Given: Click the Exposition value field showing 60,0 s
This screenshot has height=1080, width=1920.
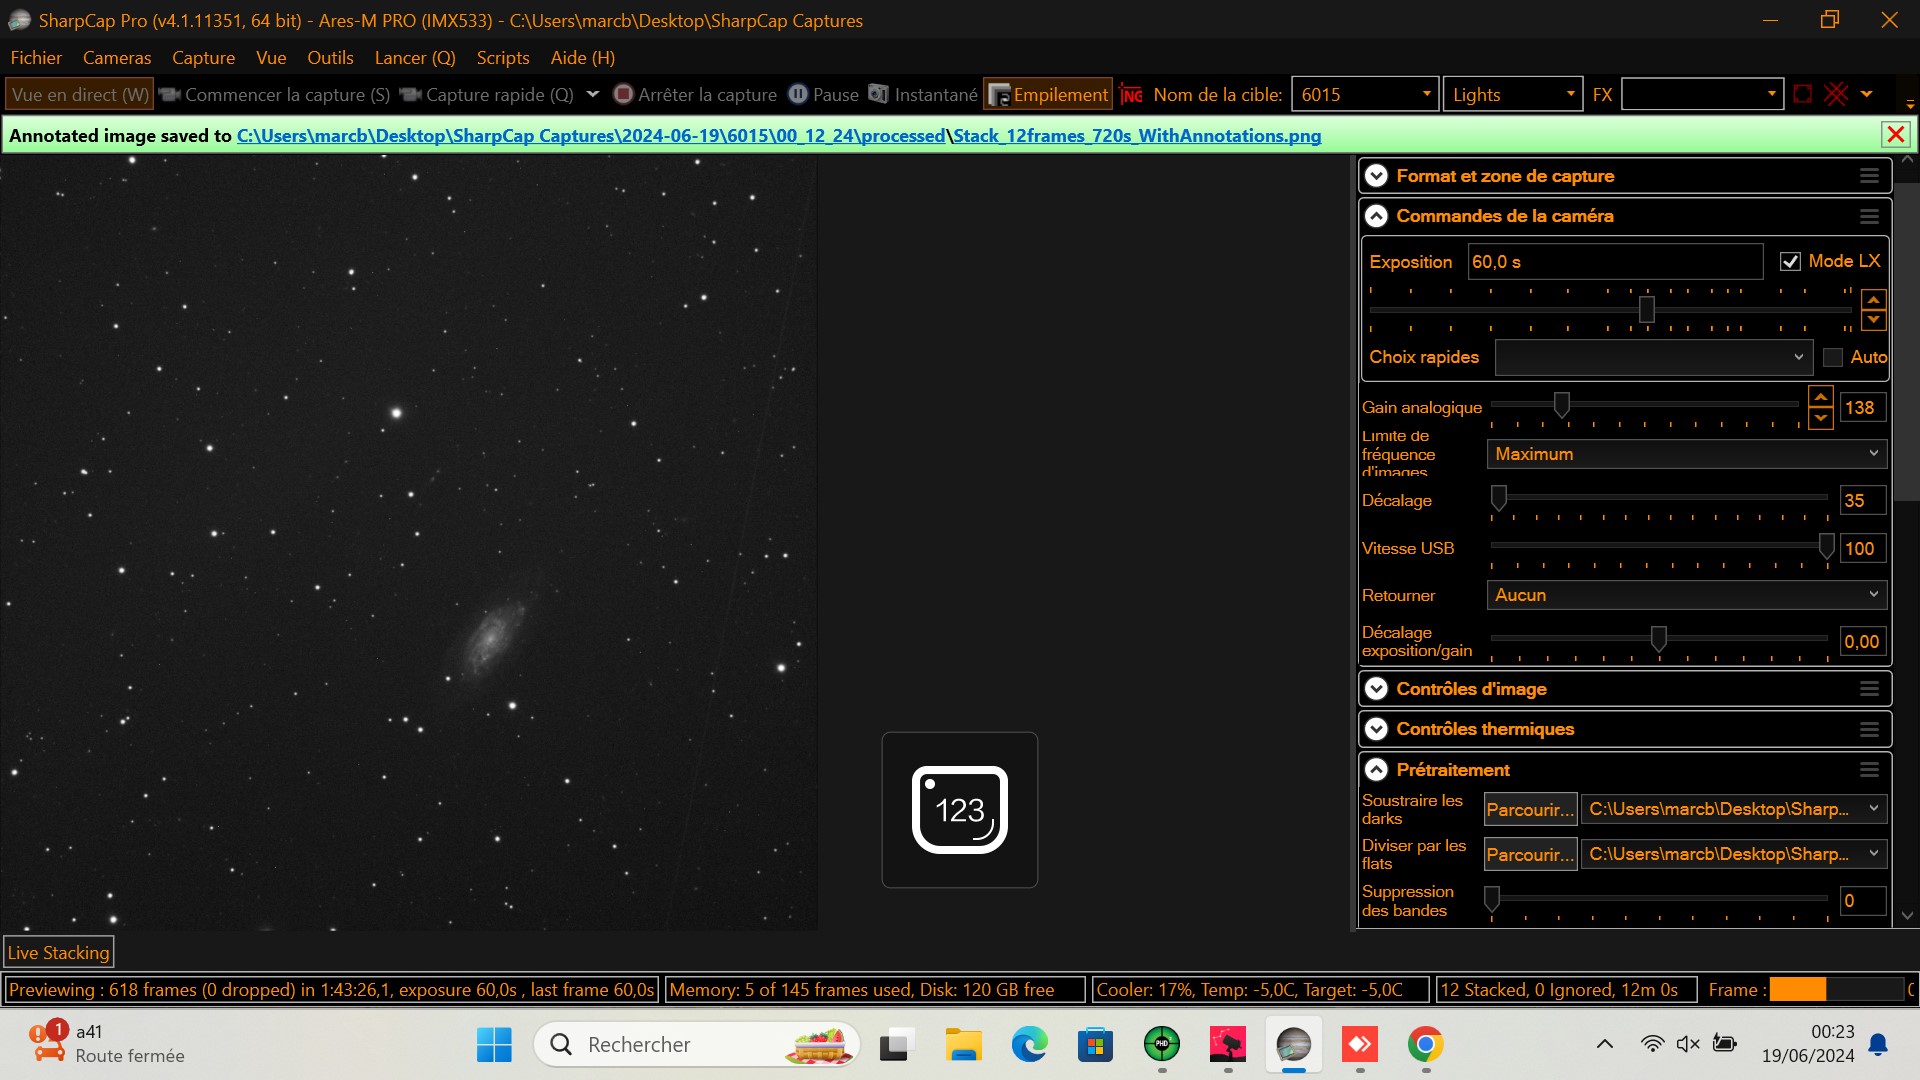Looking at the screenshot, I should (x=1614, y=261).
